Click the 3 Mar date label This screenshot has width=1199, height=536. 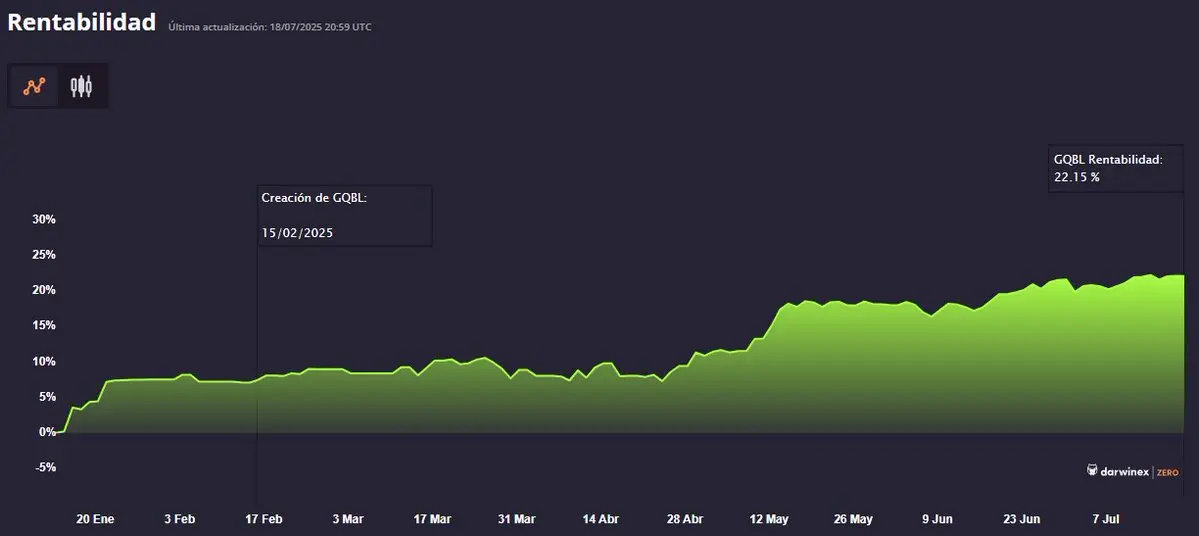348,518
